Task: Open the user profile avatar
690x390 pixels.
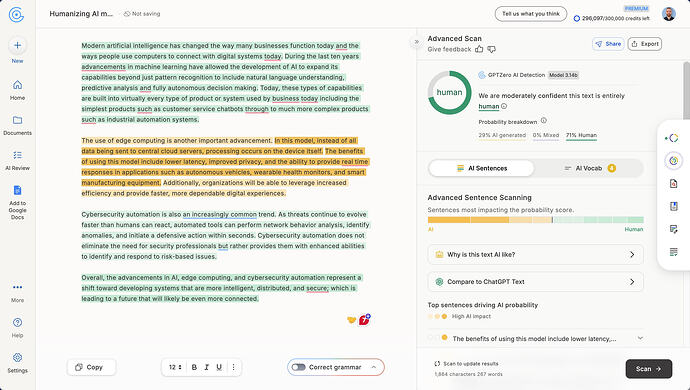Action: point(668,14)
